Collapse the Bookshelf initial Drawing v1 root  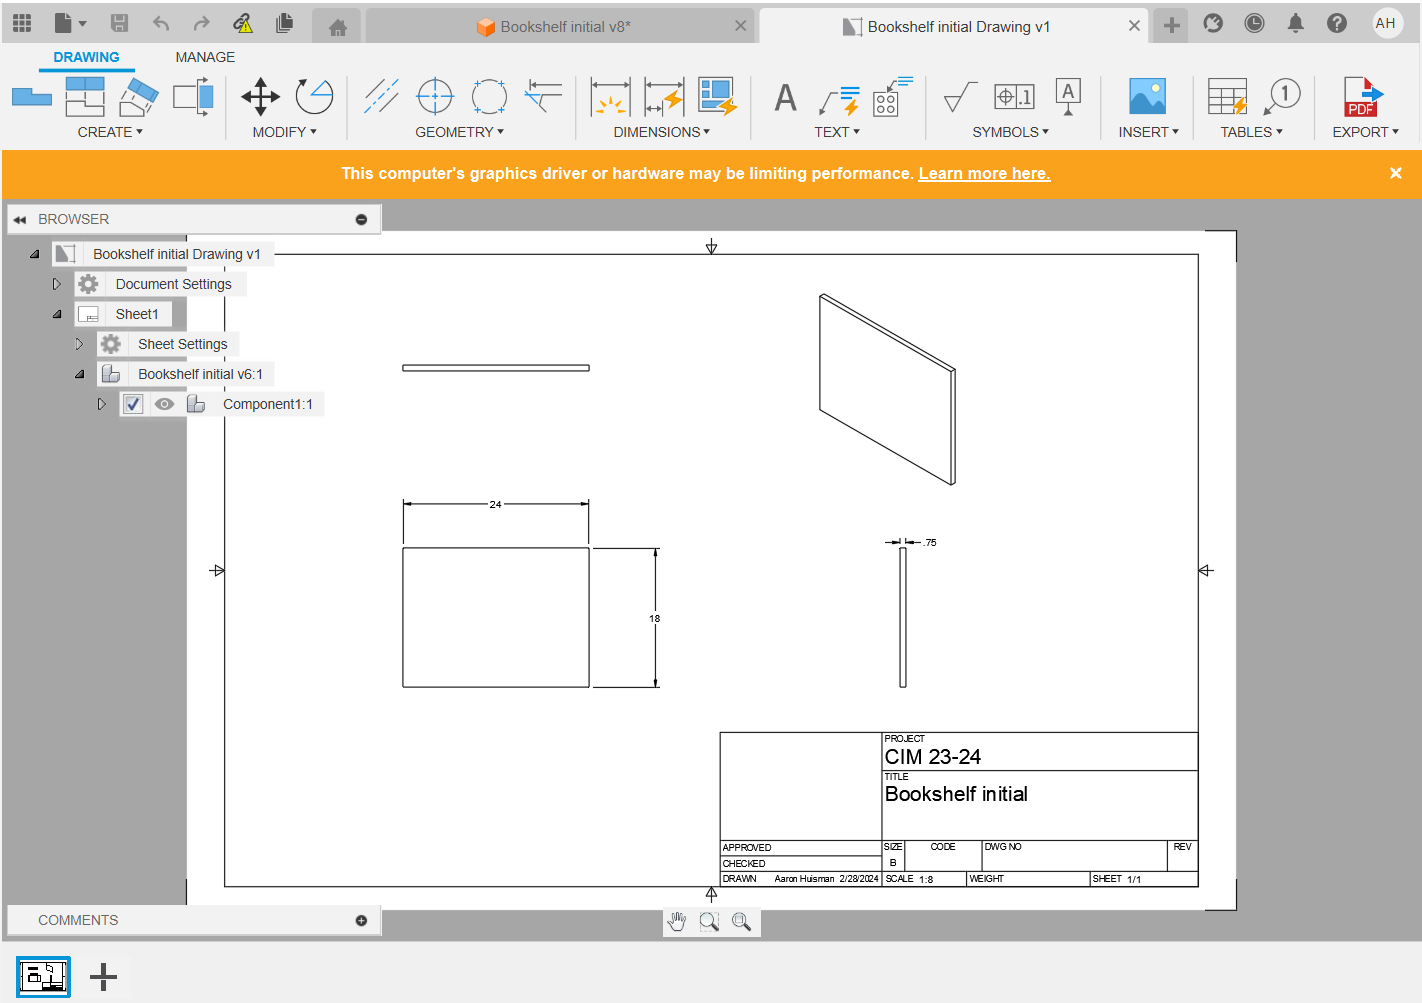tap(34, 254)
